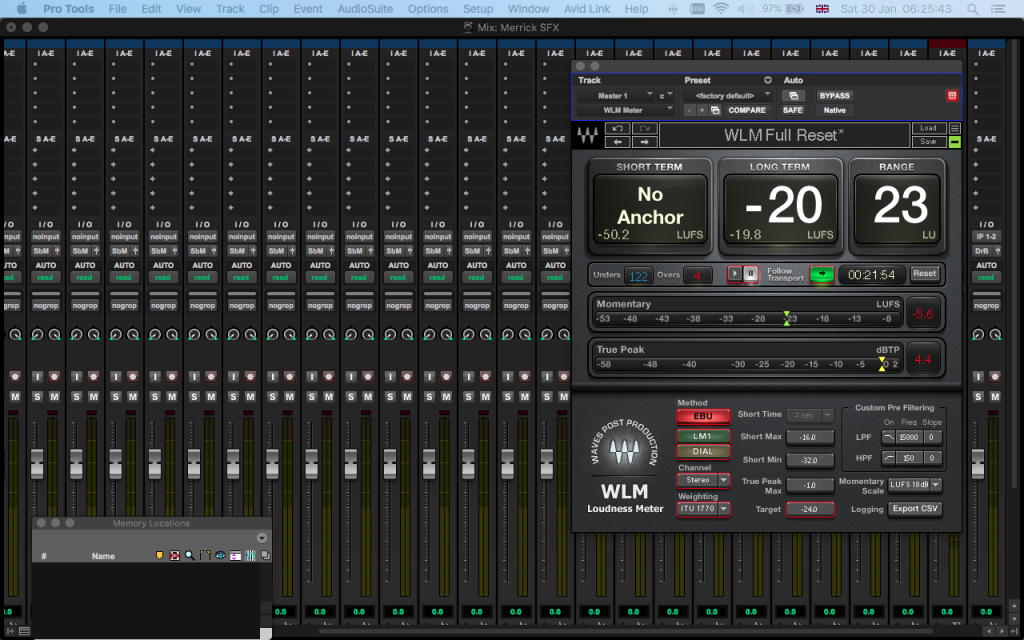Image resolution: width=1024 pixels, height=640 pixels.
Task: Open the Memory Locations window menu arrow
Action: coord(262,538)
